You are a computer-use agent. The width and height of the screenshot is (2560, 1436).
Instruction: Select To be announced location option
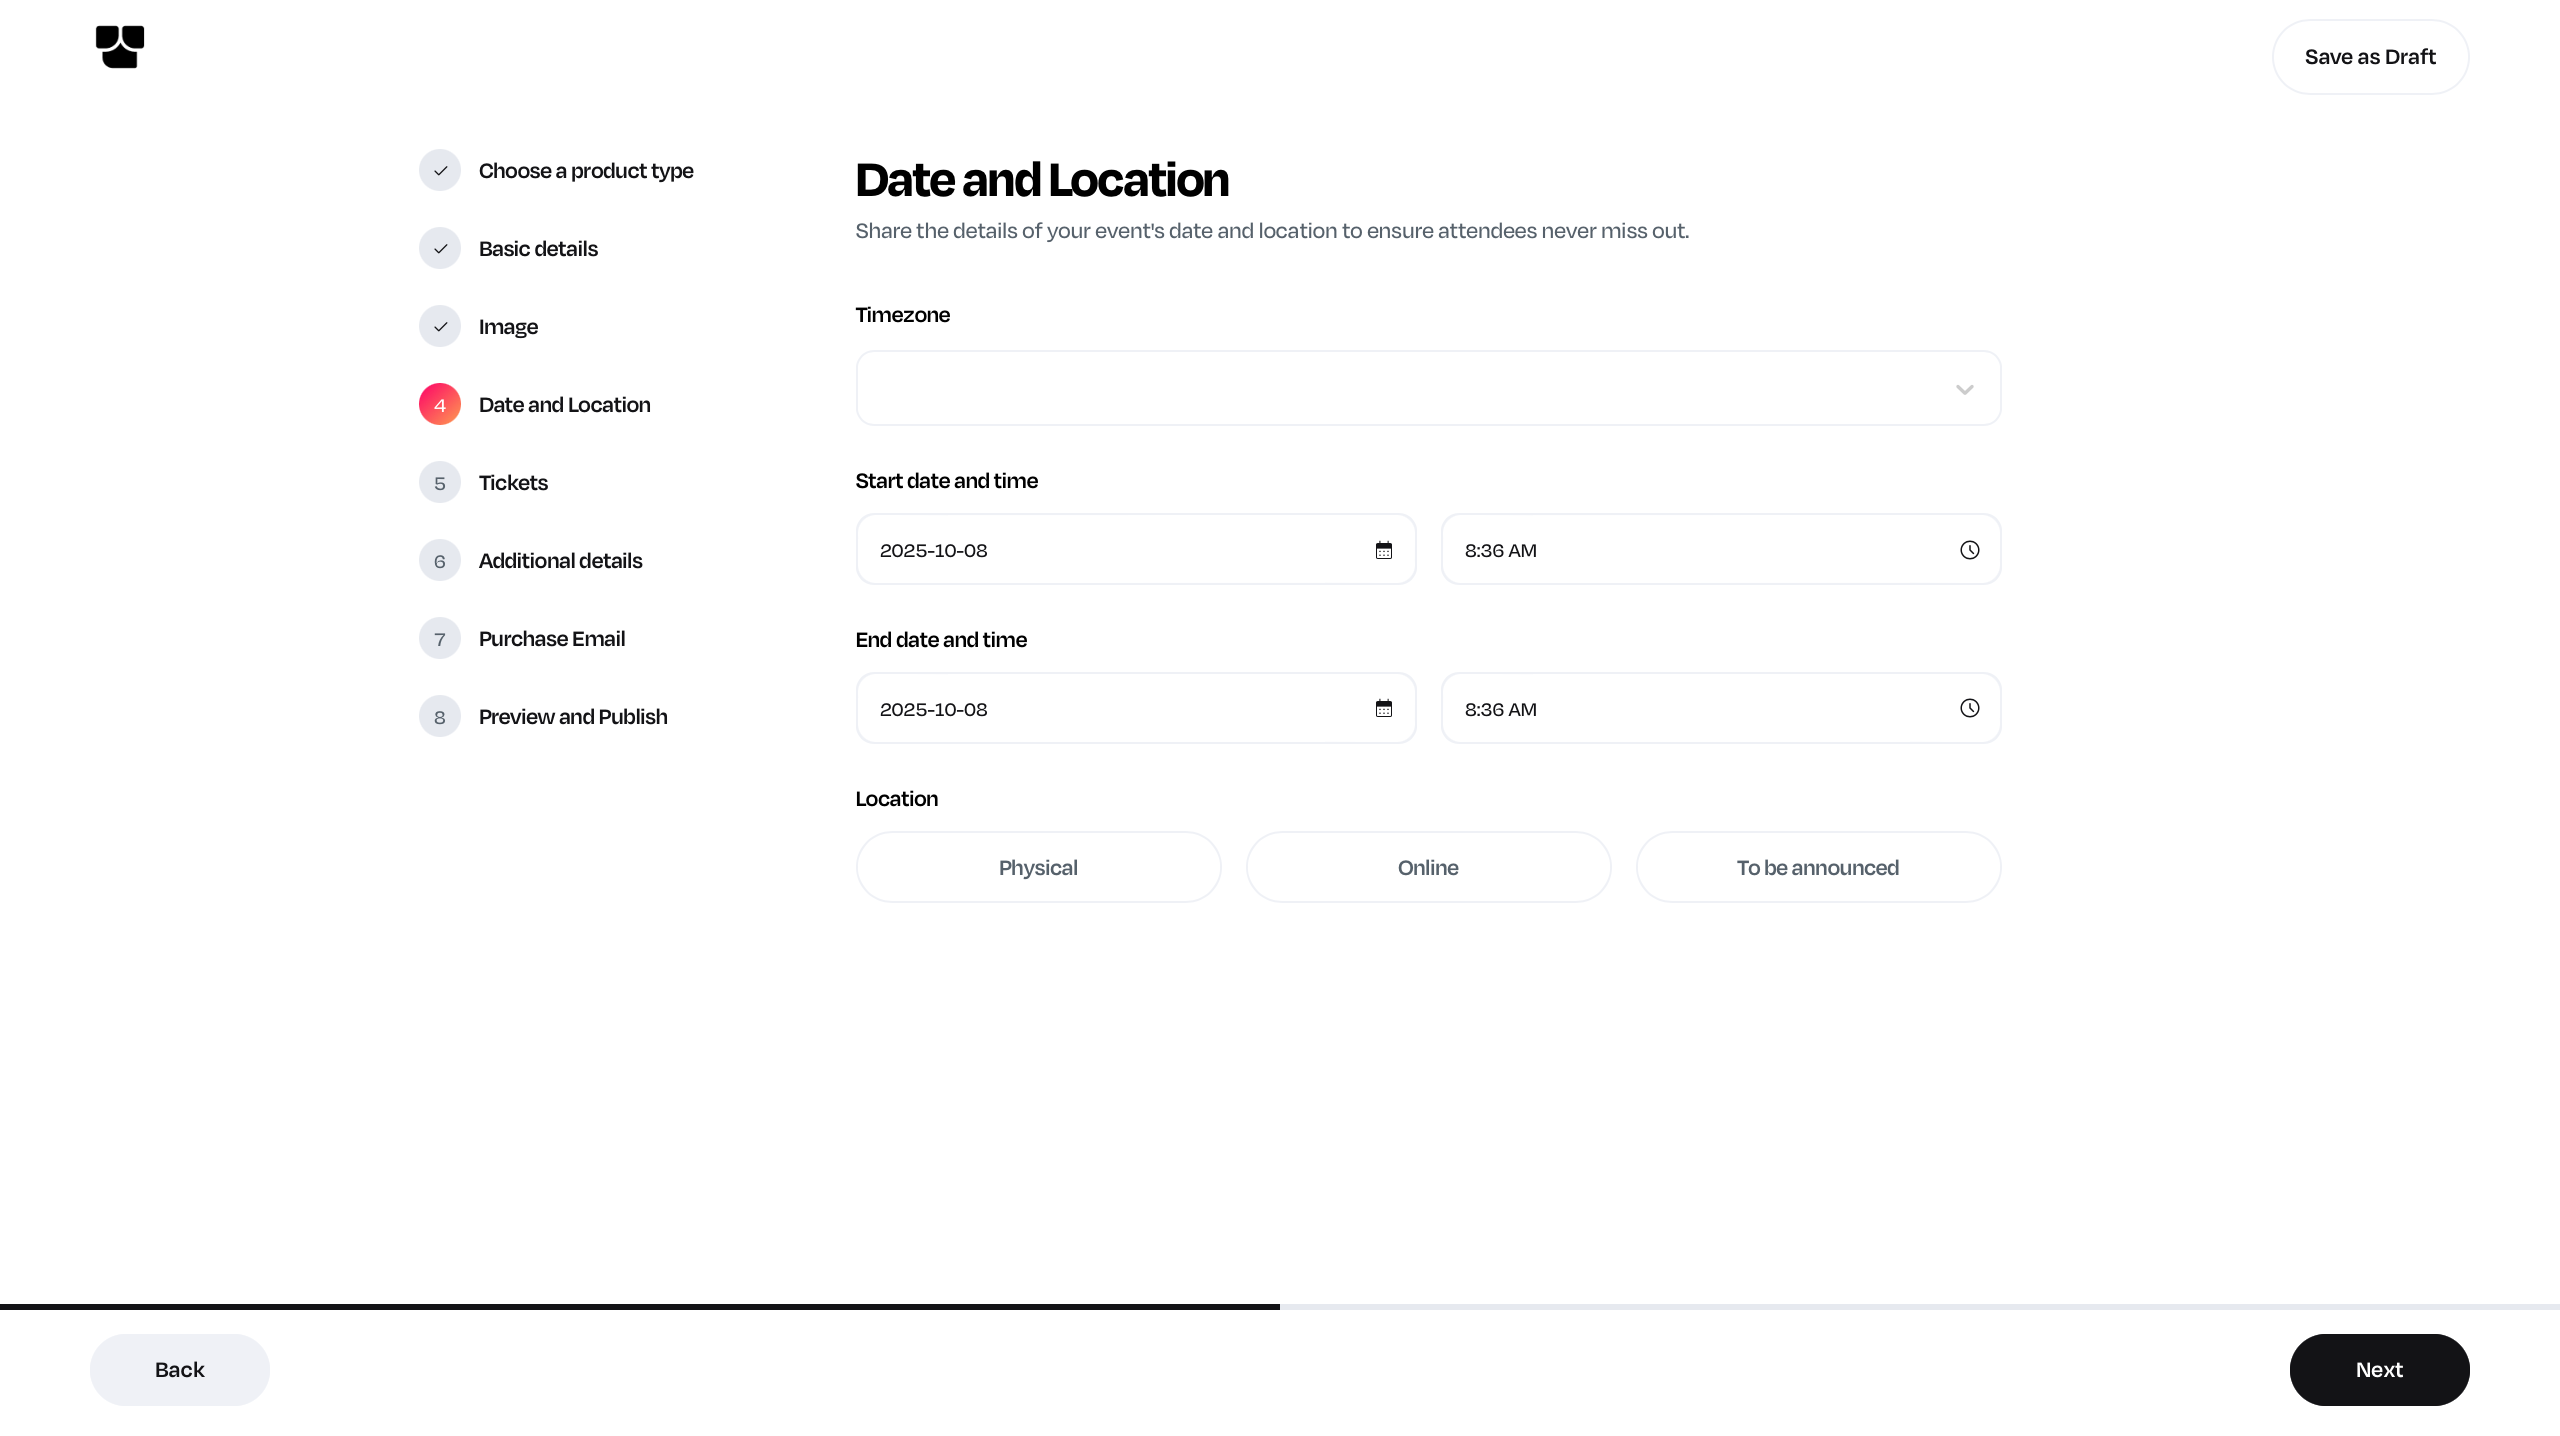coord(1817,867)
